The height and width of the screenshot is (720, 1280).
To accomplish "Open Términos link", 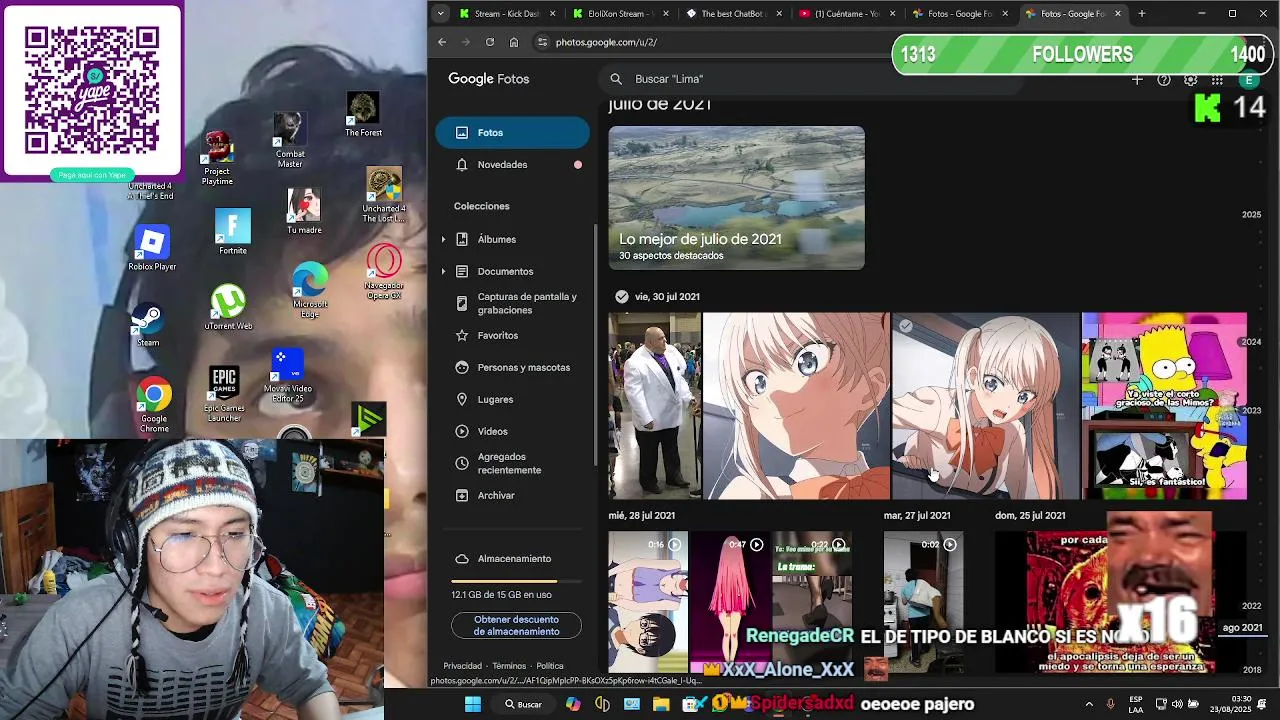I will [x=509, y=666].
